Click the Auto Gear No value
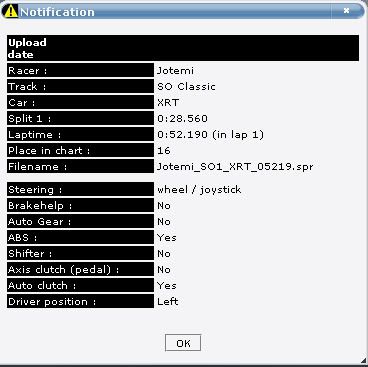This screenshot has width=368, height=367. [164, 222]
